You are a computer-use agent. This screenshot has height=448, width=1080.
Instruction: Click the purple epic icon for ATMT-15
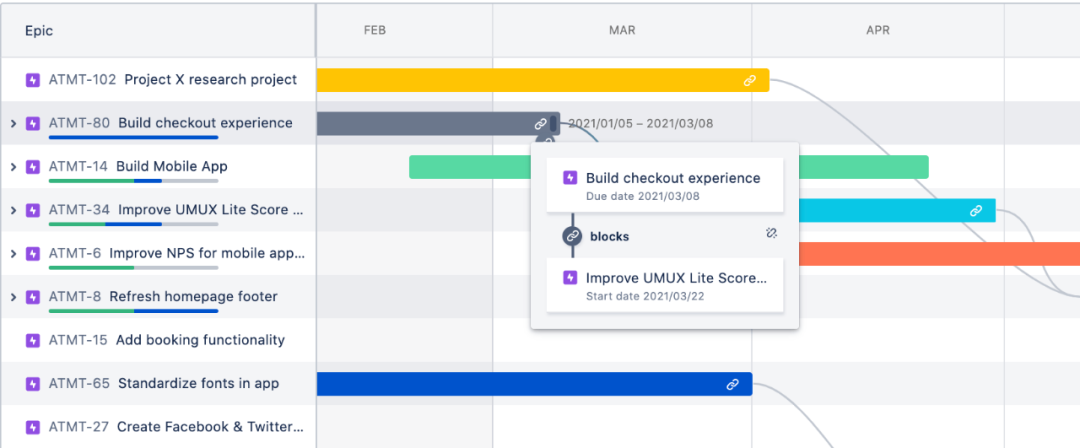pyautogui.click(x=32, y=340)
